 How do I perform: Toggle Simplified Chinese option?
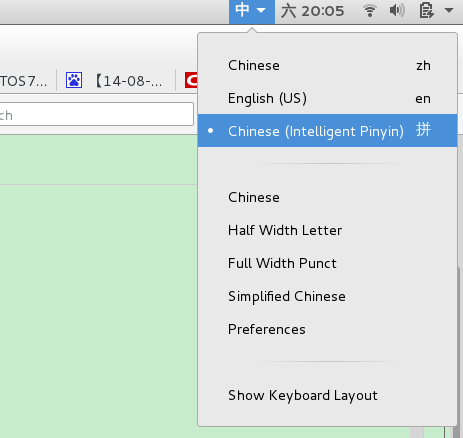pyautogui.click(x=327, y=296)
